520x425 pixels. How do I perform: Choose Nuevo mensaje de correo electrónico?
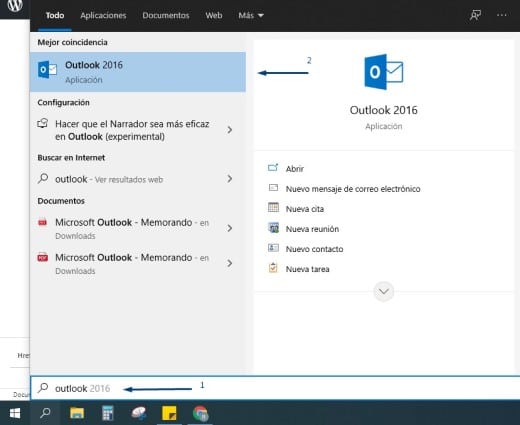pos(353,189)
